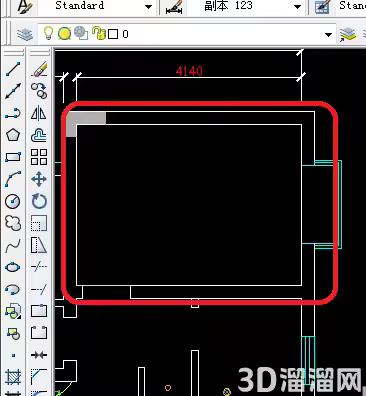Open the Layer Properties Manager

(25, 34)
